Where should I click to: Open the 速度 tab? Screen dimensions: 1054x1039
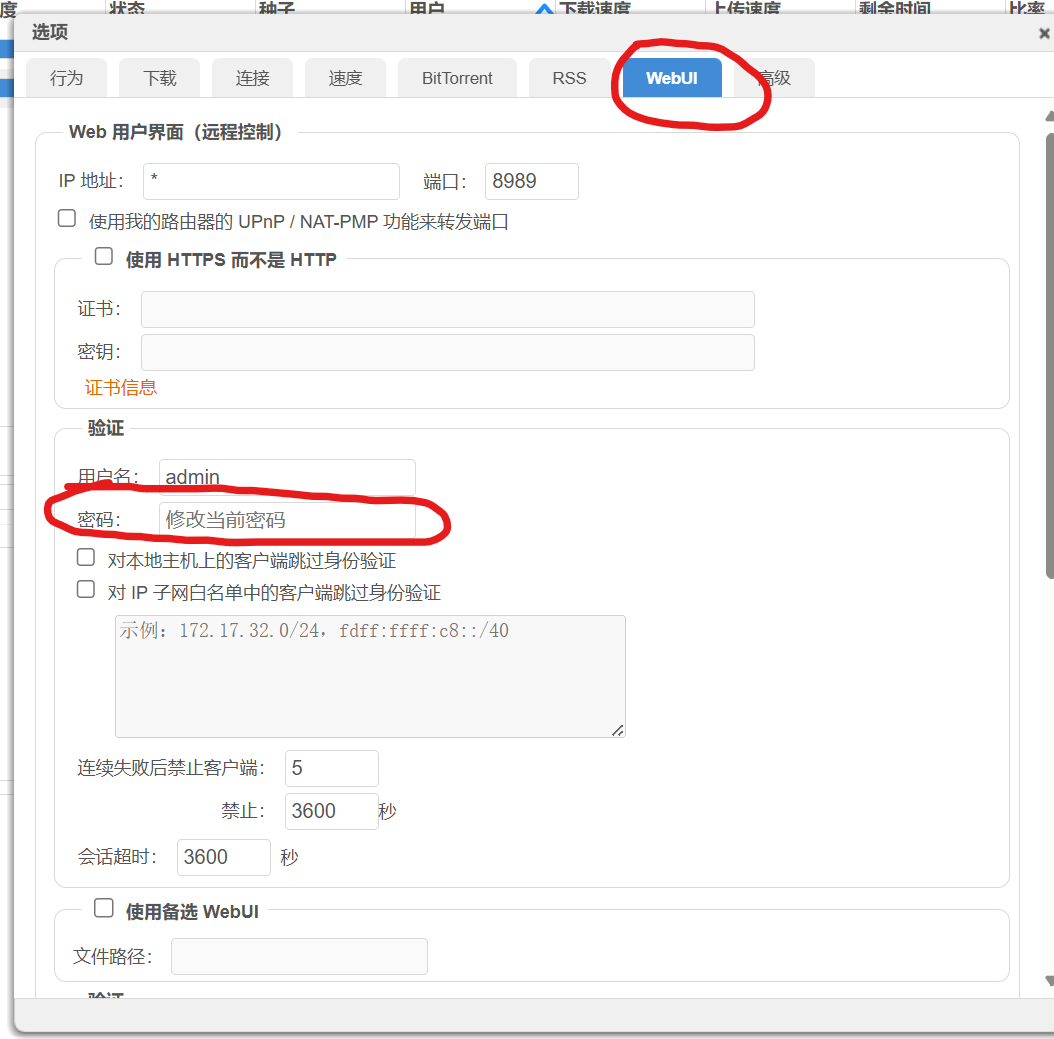click(x=345, y=78)
